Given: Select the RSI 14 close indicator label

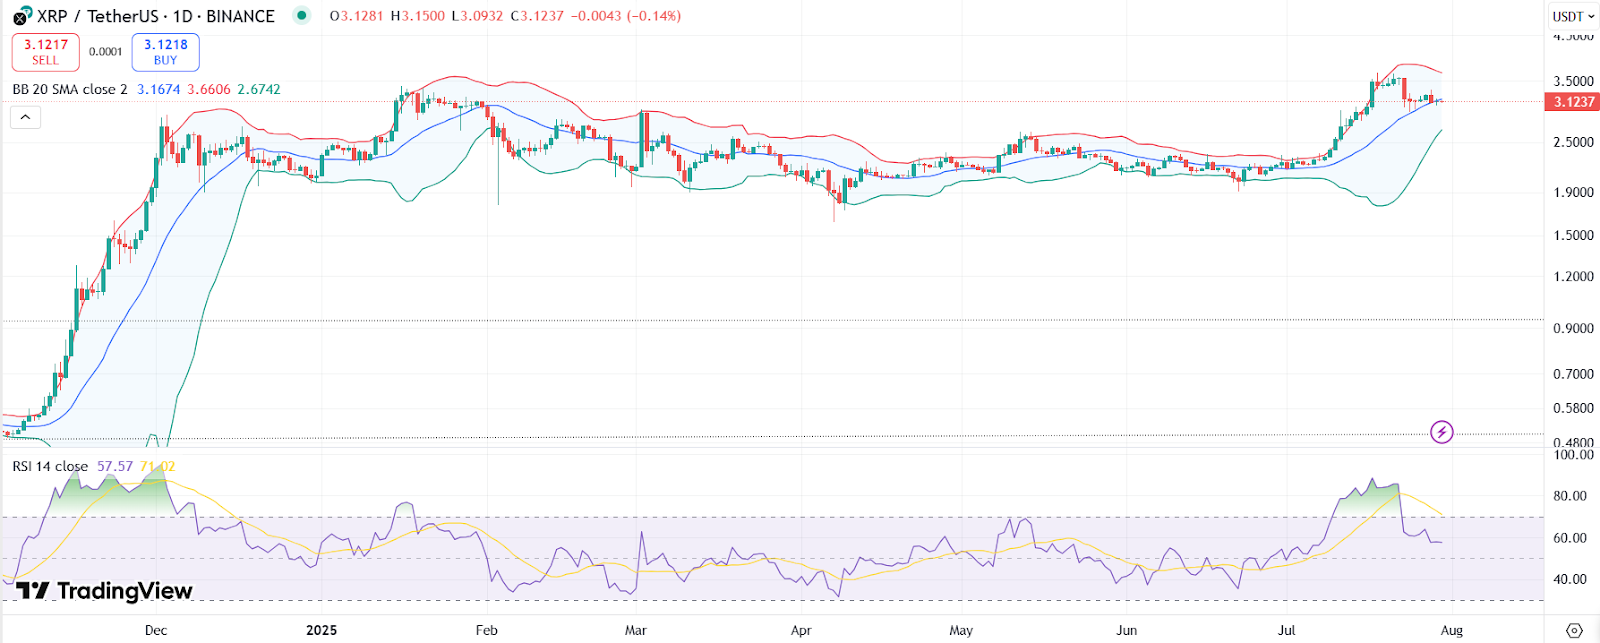Looking at the screenshot, I should [x=50, y=466].
